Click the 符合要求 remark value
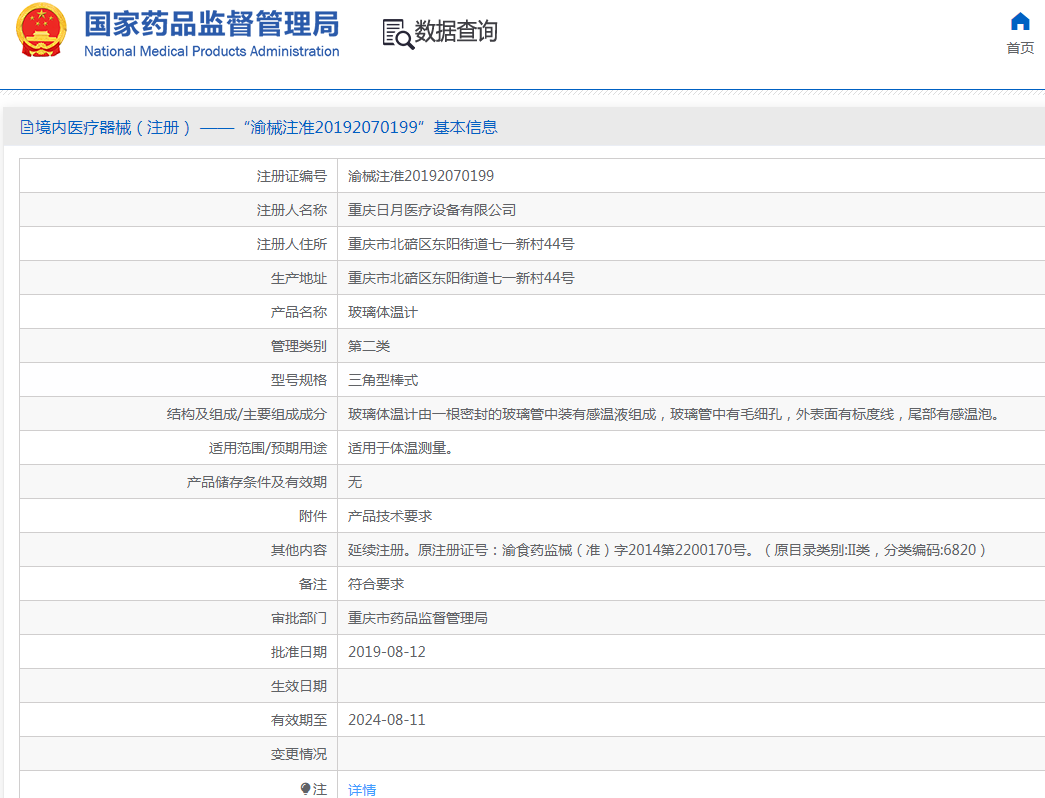The image size is (1045, 798). pyautogui.click(x=376, y=584)
